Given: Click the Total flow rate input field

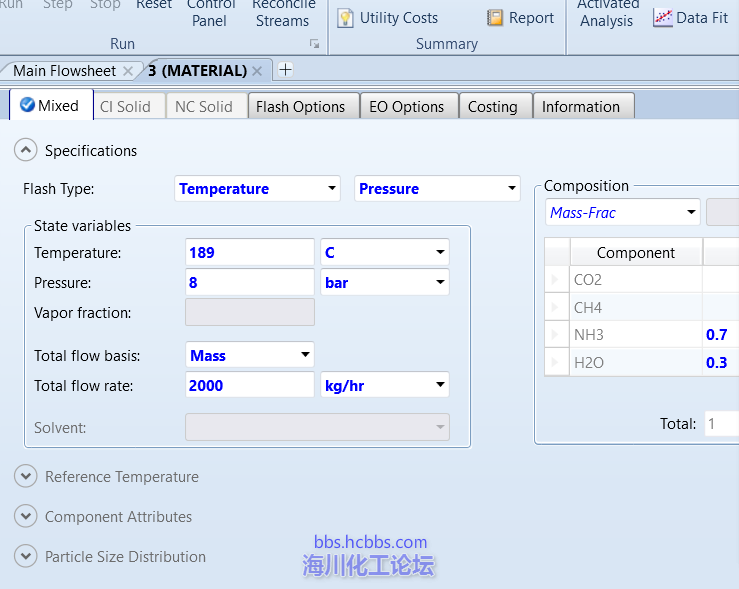Looking at the screenshot, I should point(250,385).
